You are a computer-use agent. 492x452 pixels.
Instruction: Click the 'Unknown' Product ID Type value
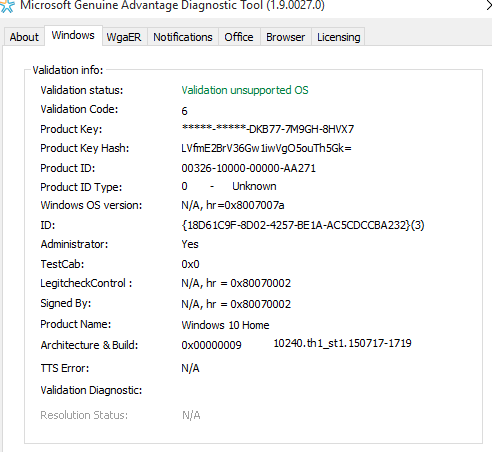(254, 186)
